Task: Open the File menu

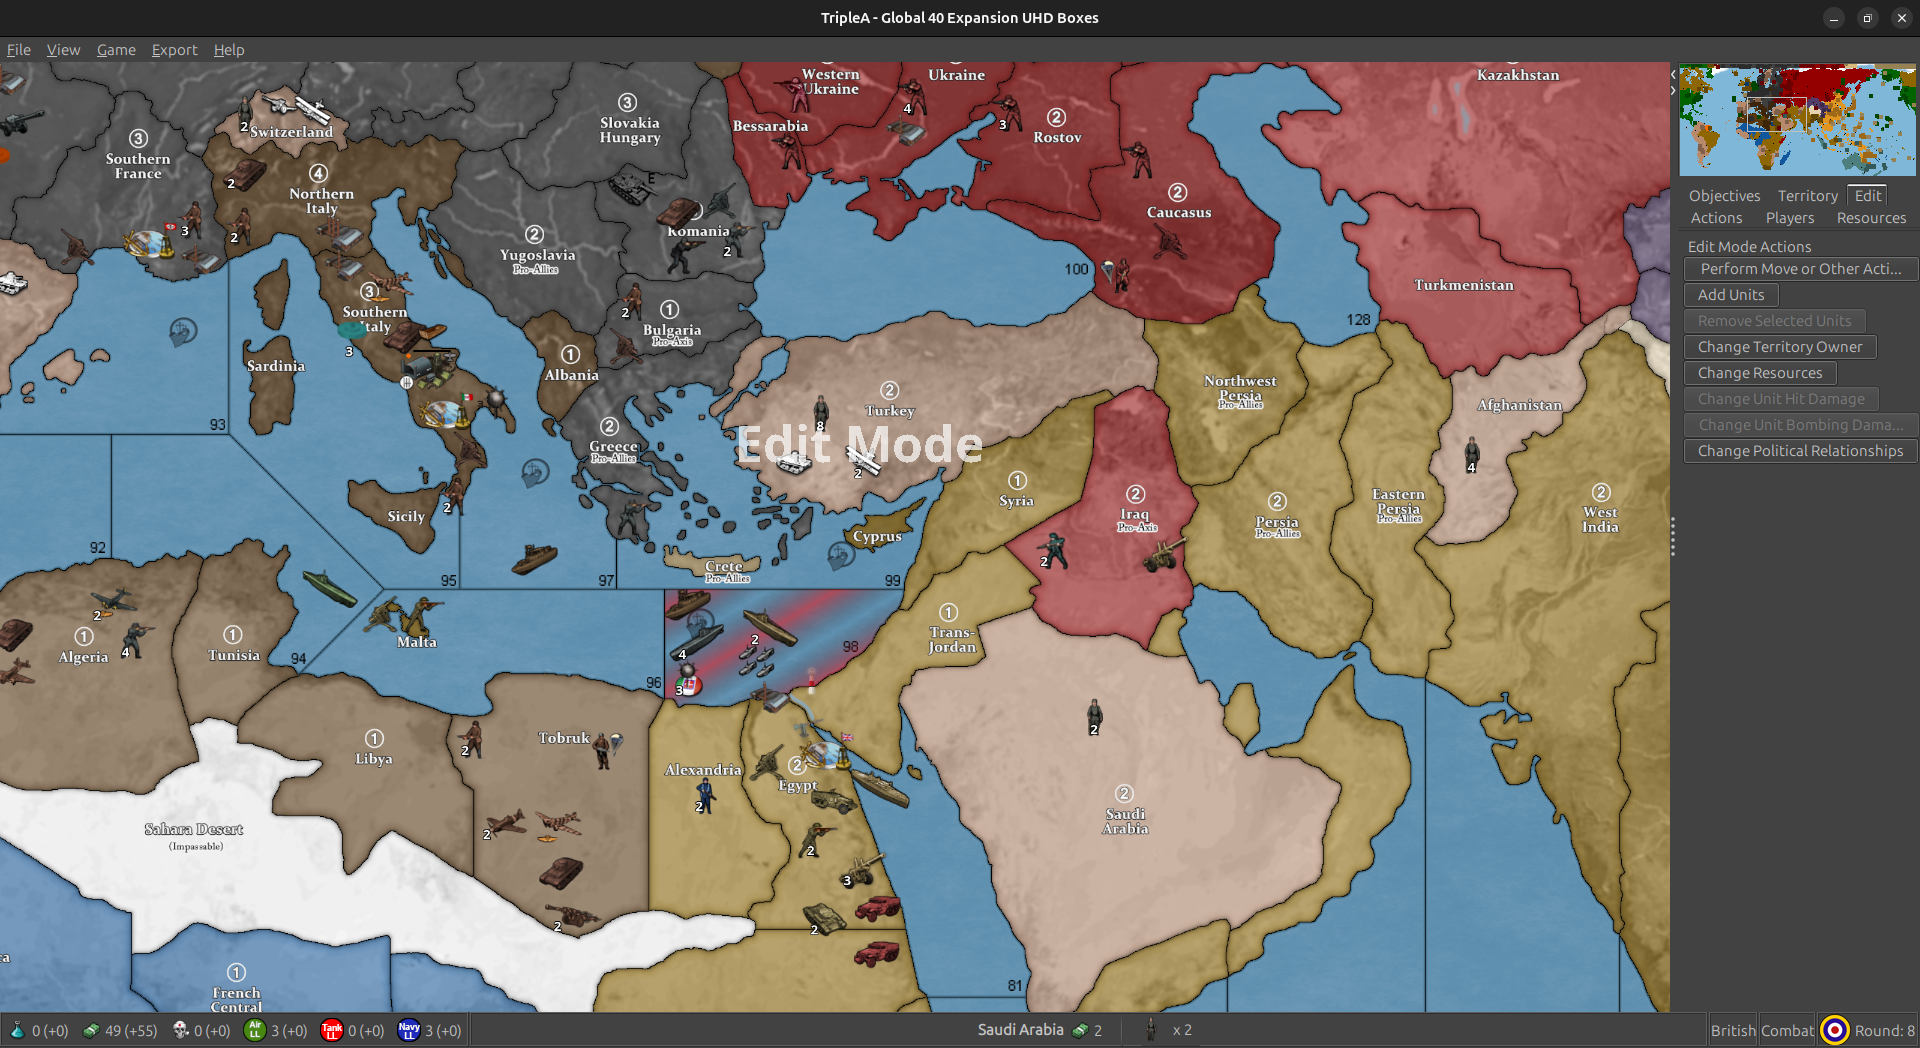Action: tap(19, 50)
